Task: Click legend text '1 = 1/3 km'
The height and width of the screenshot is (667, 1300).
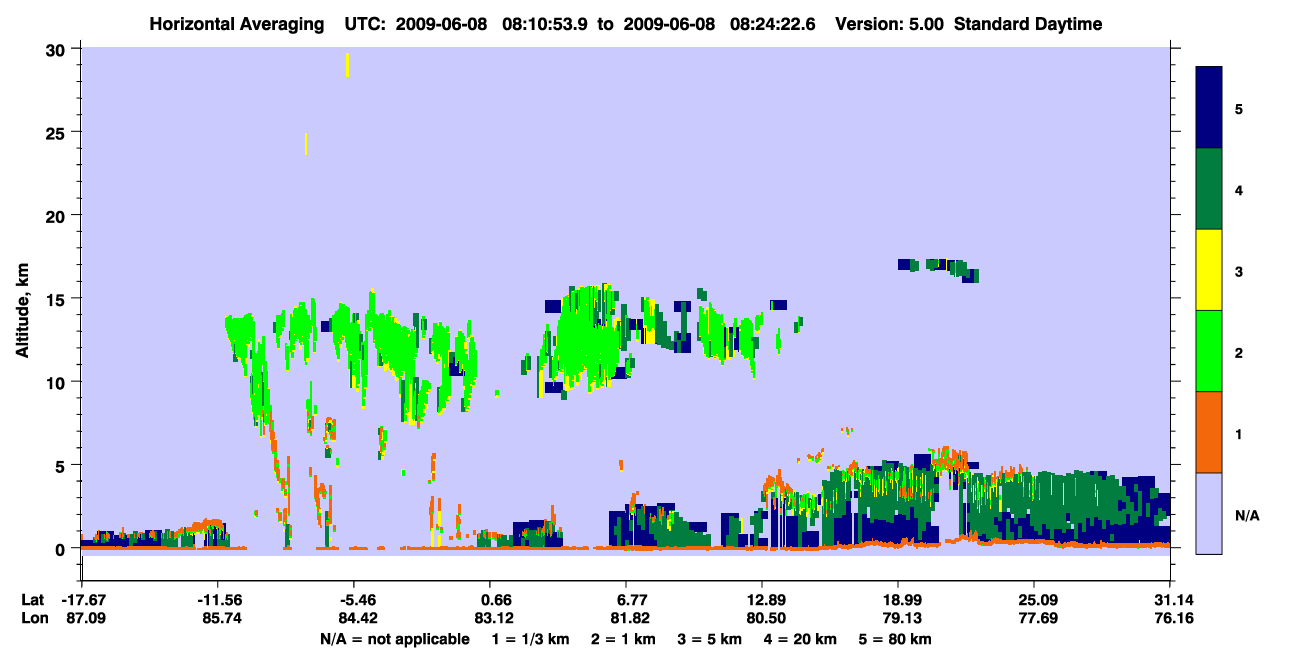Action: 530,639
